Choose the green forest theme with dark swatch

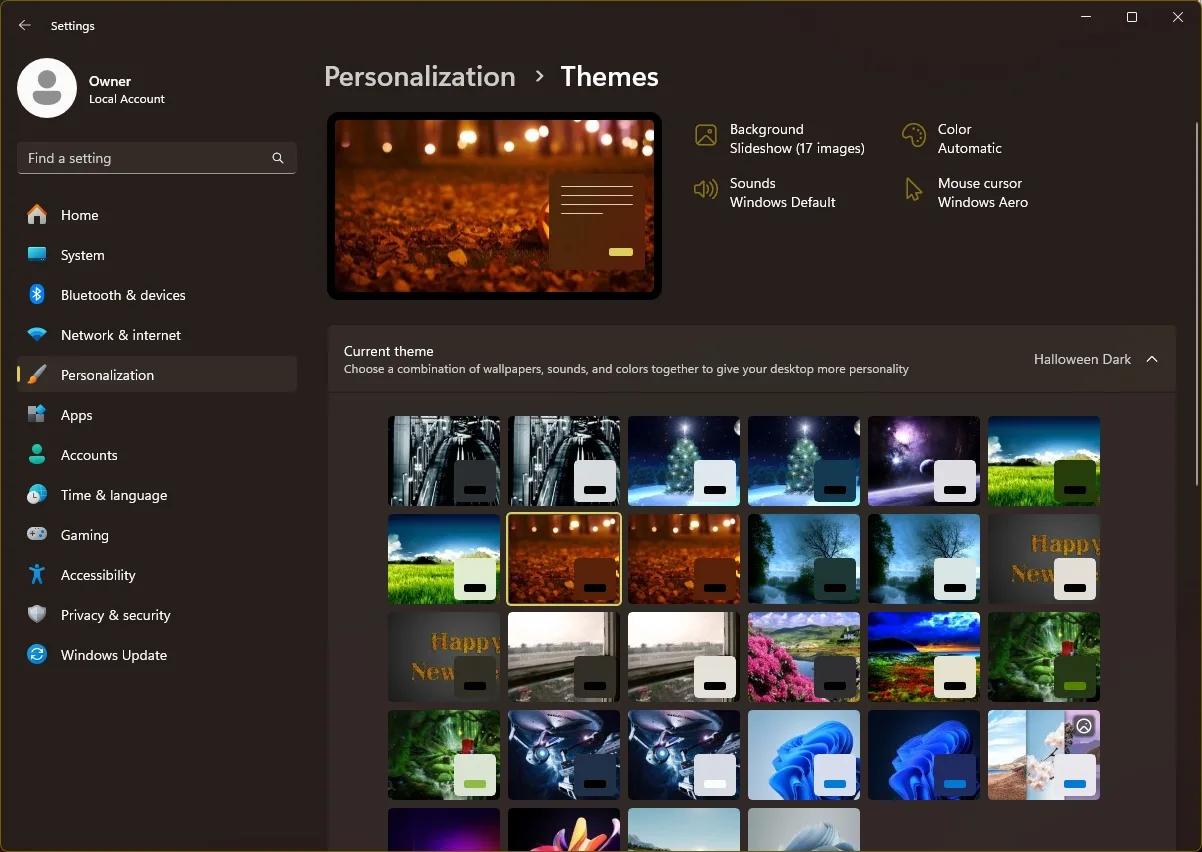(x=1044, y=657)
